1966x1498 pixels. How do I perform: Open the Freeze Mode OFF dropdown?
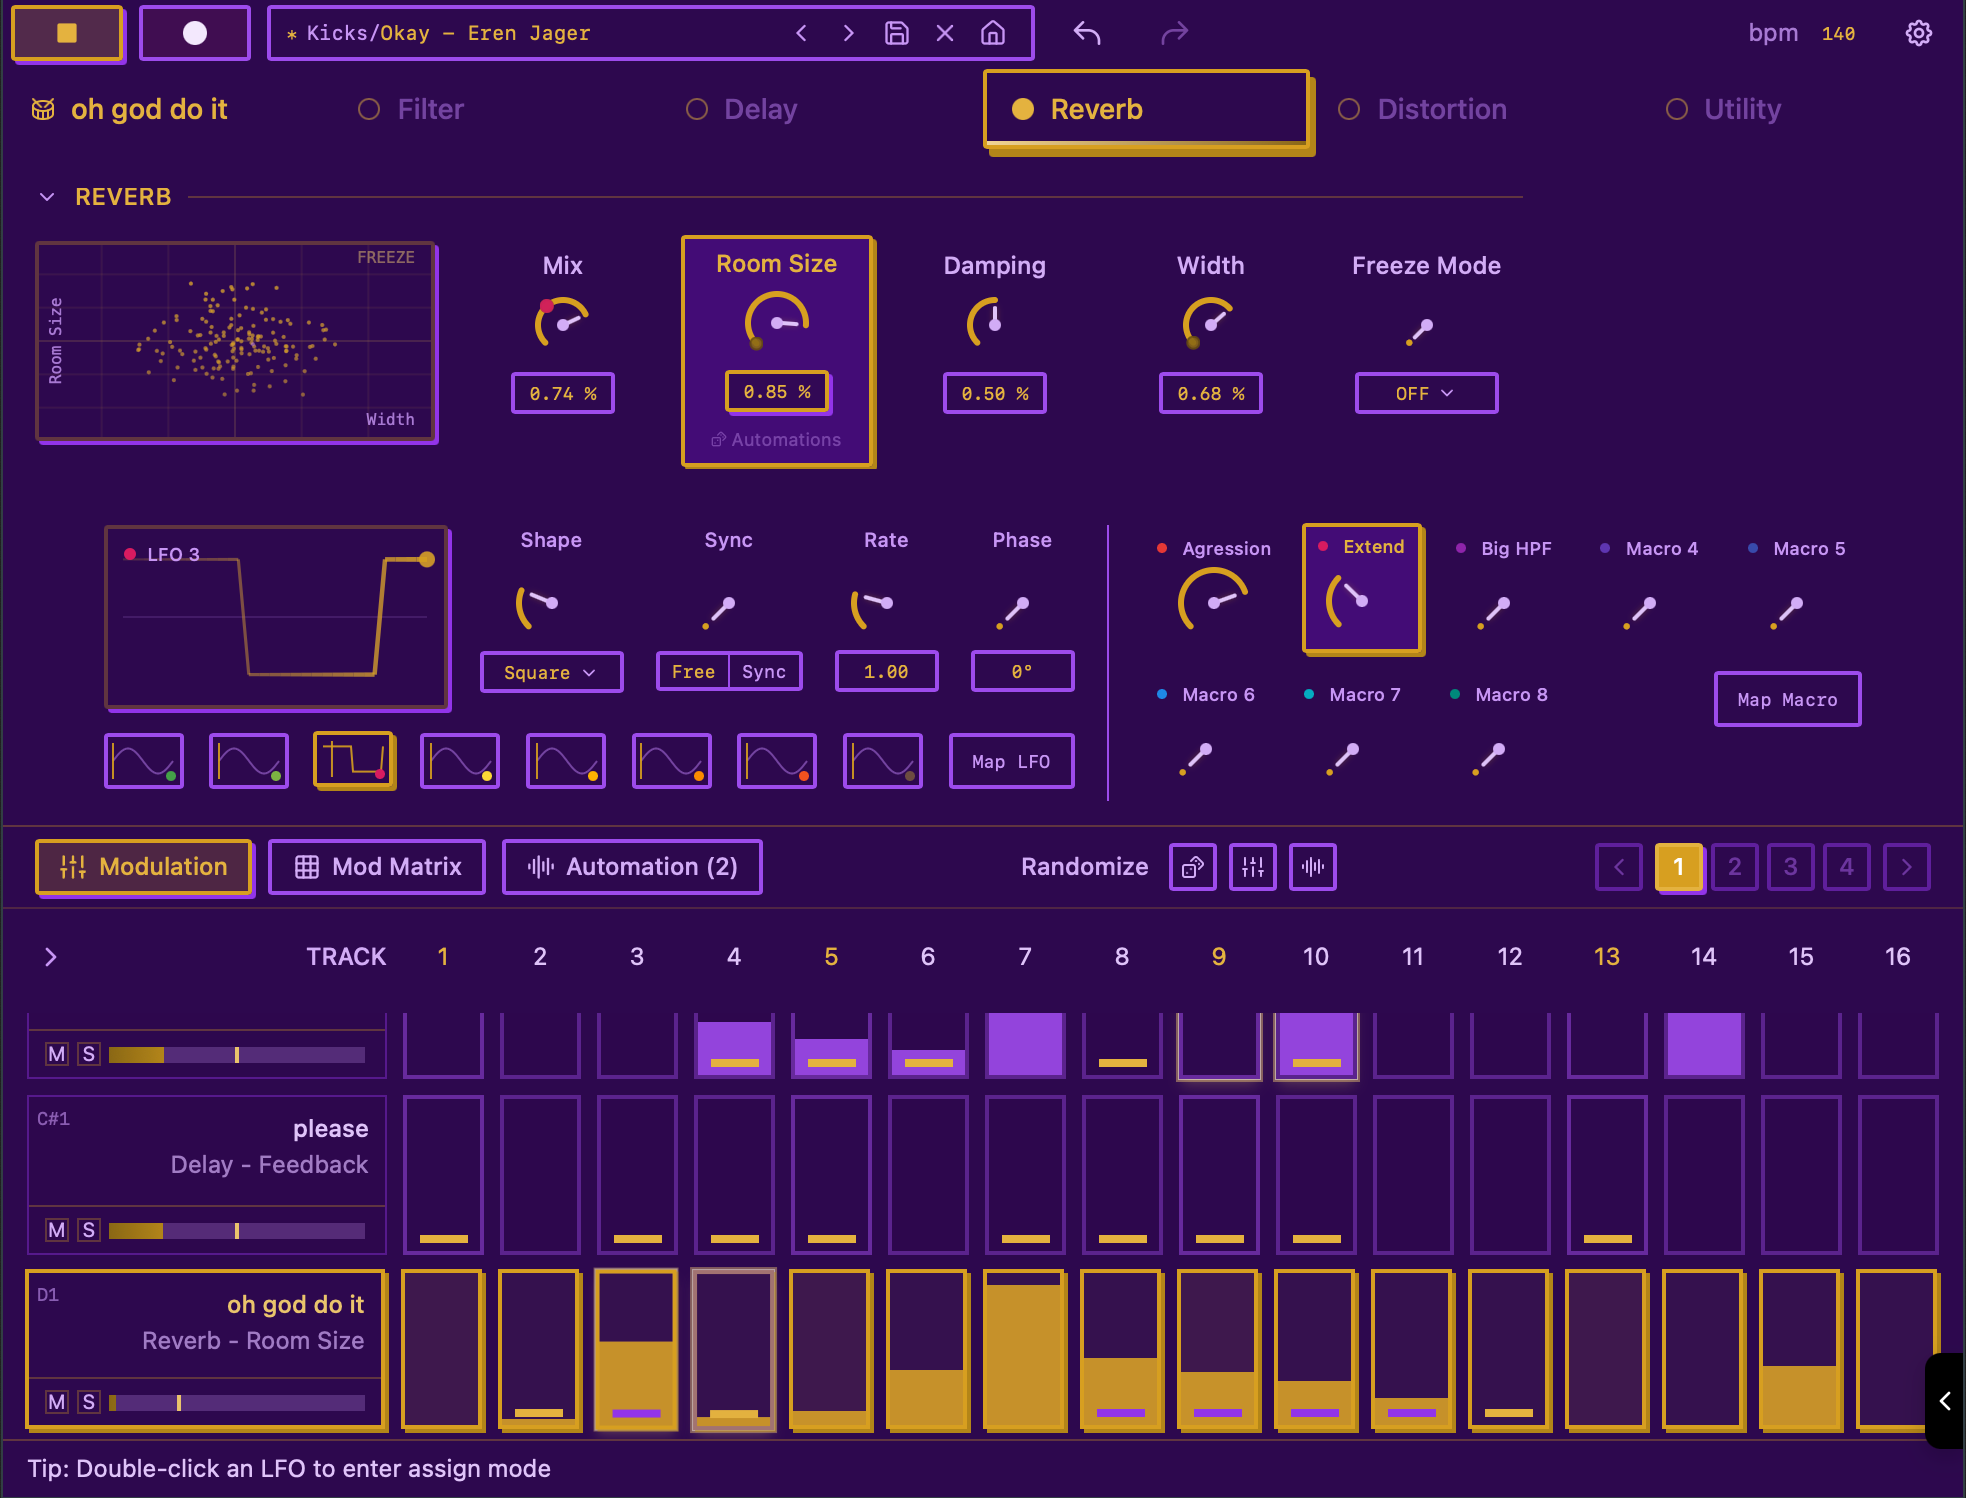pyautogui.click(x=1425, y=393)
